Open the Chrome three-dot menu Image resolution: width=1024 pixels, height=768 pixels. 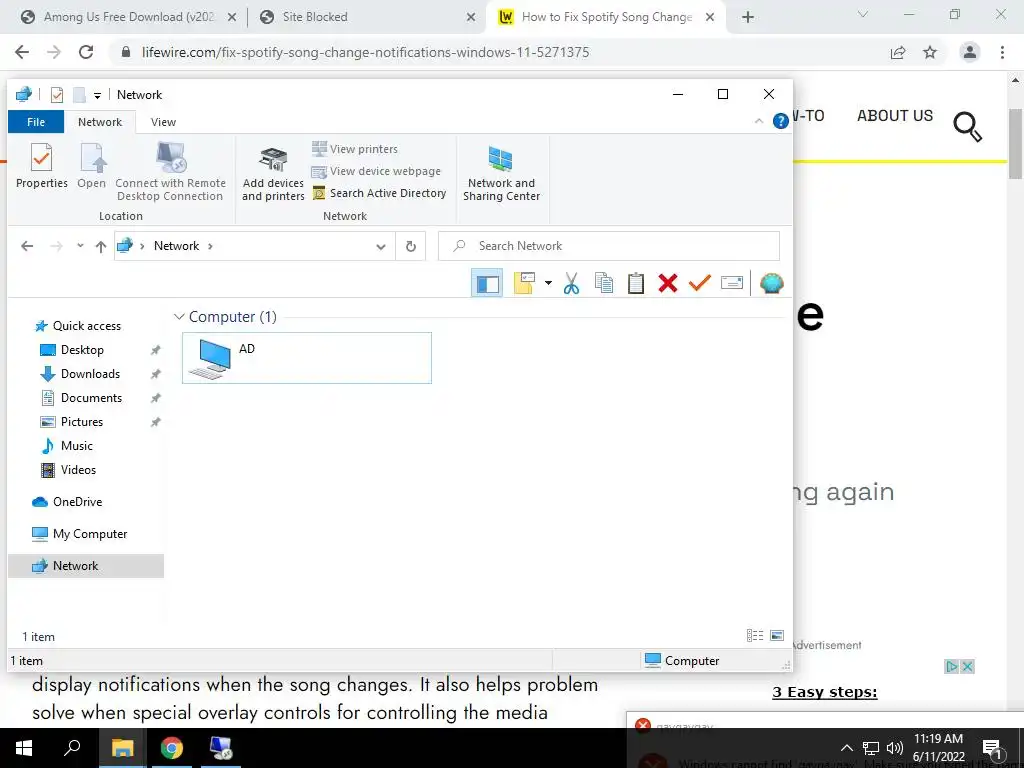tap(1002, 52)
